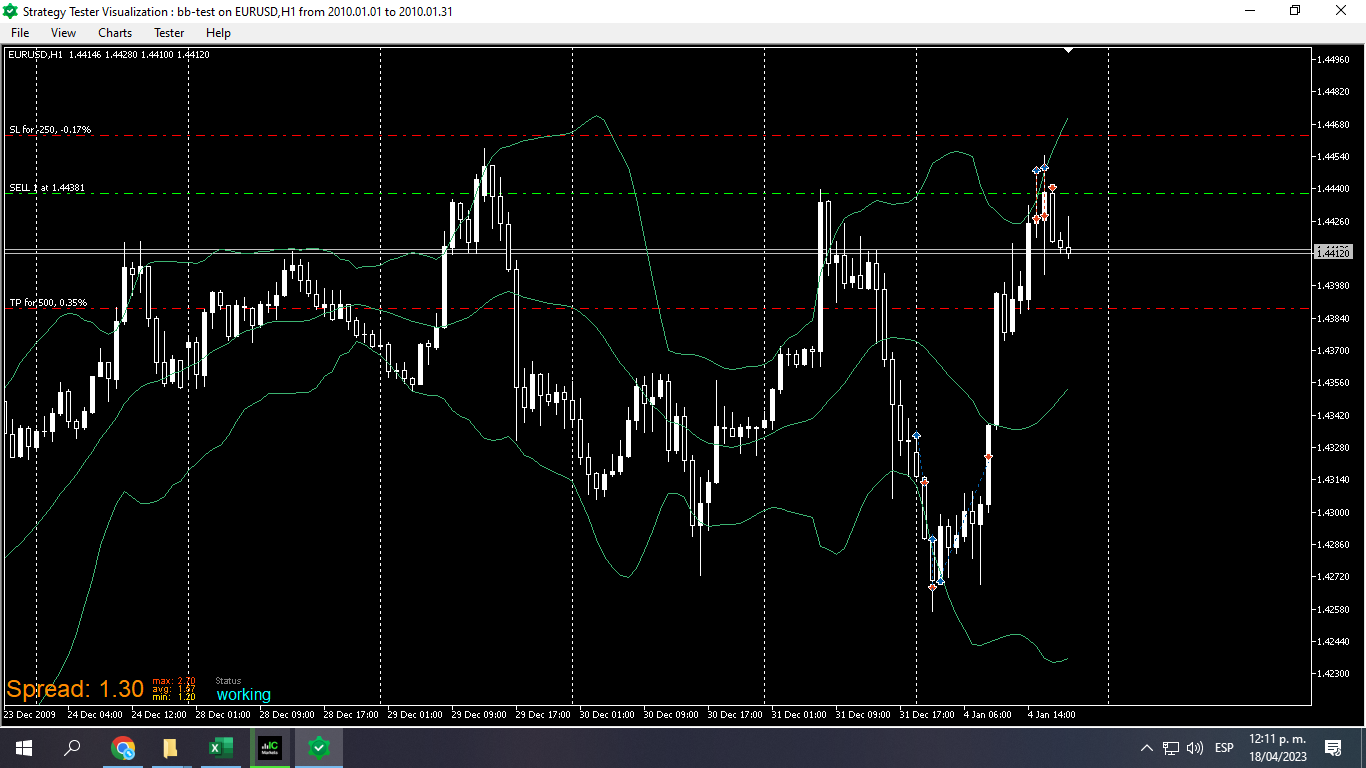Open the taskbar clock and date

[1277, 747]
